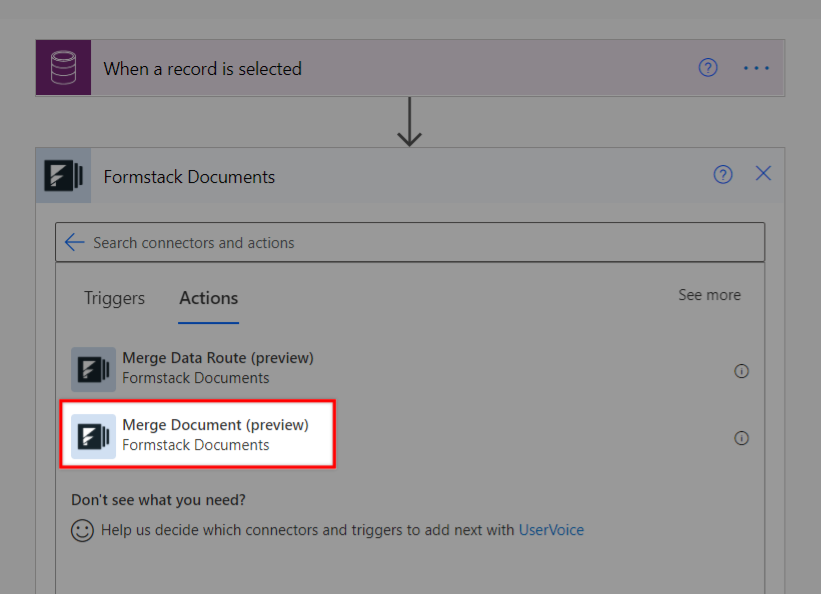
Task: Click the Formstack Documents logo in the panel header
Action: 63,176
